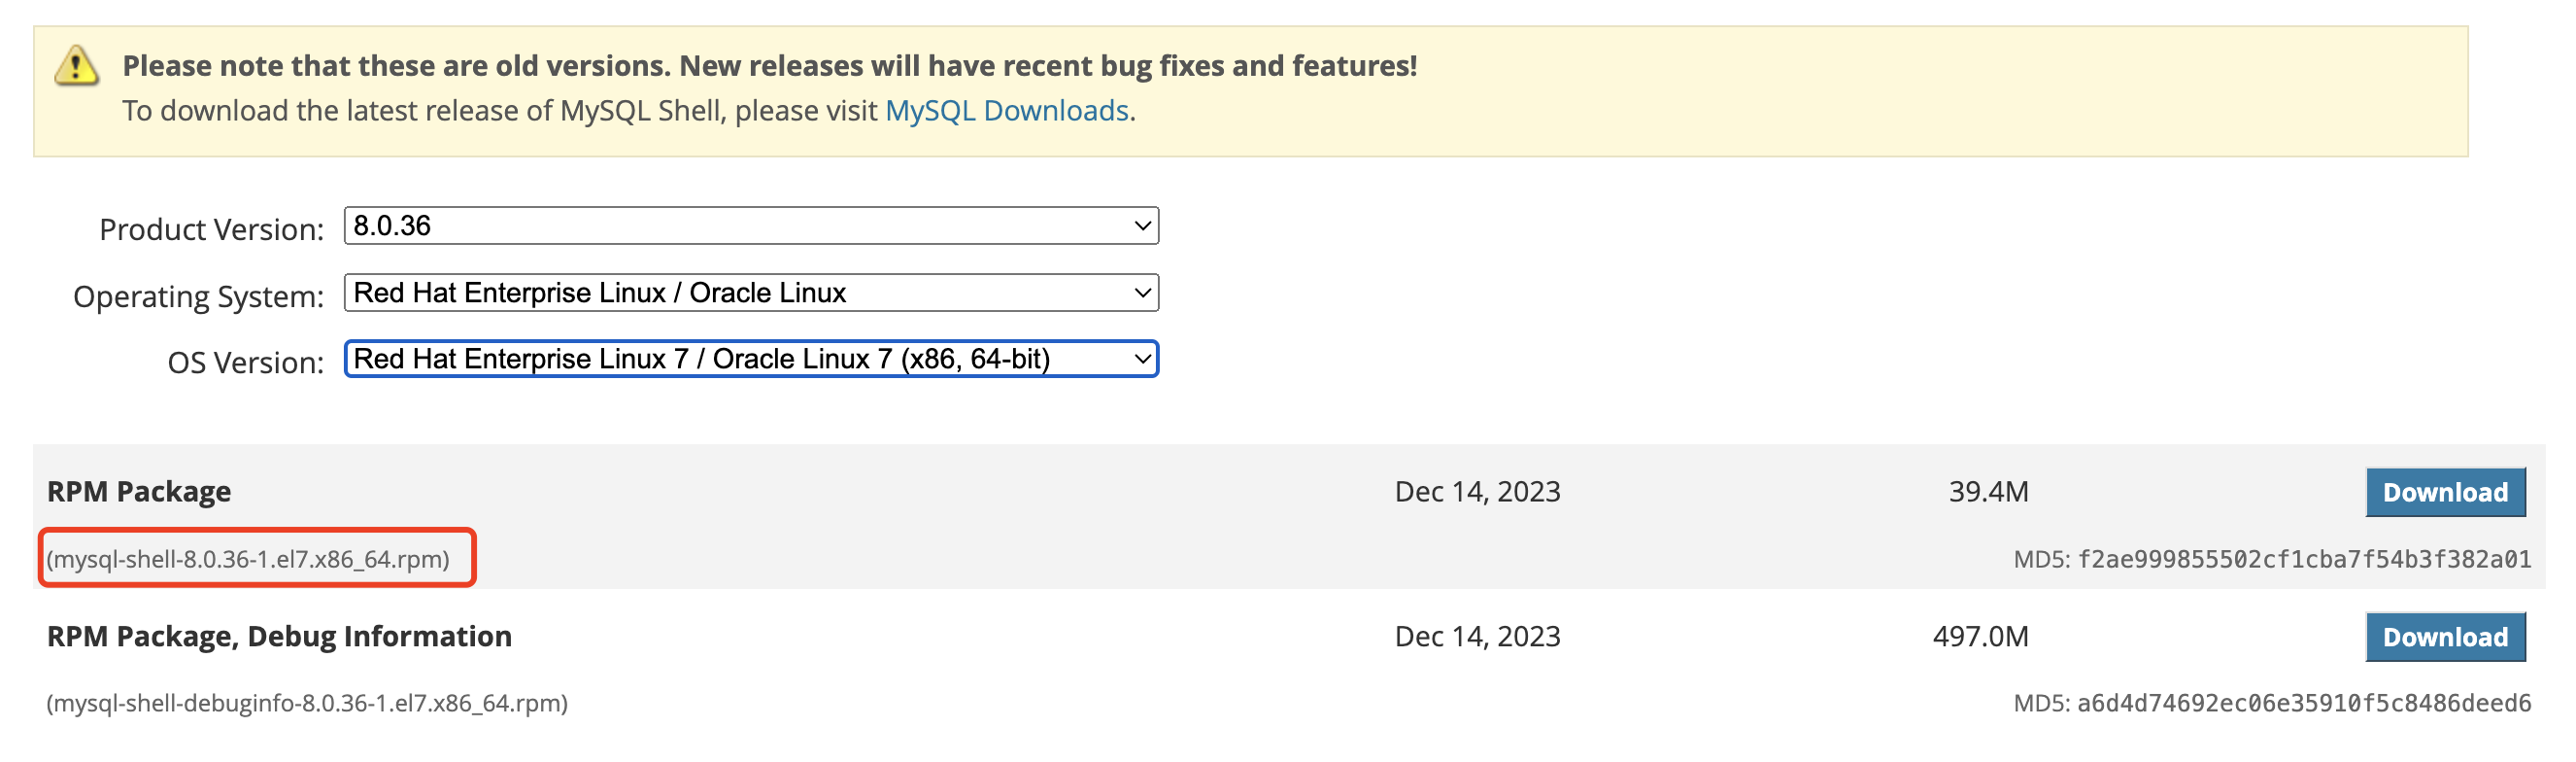
Task: Click the MD5 checksum starting with f2ae
Action: coord(2303,559)
